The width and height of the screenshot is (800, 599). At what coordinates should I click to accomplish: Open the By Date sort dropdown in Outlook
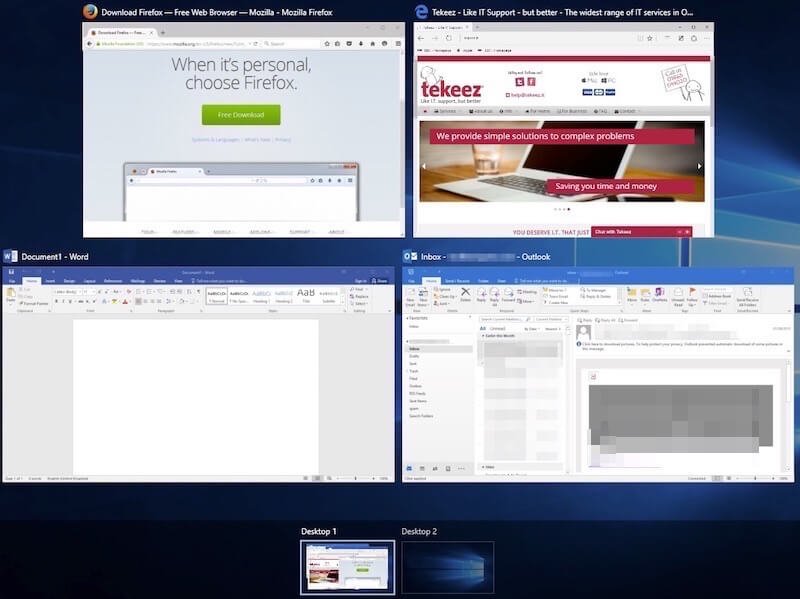(x=532, y=329)
